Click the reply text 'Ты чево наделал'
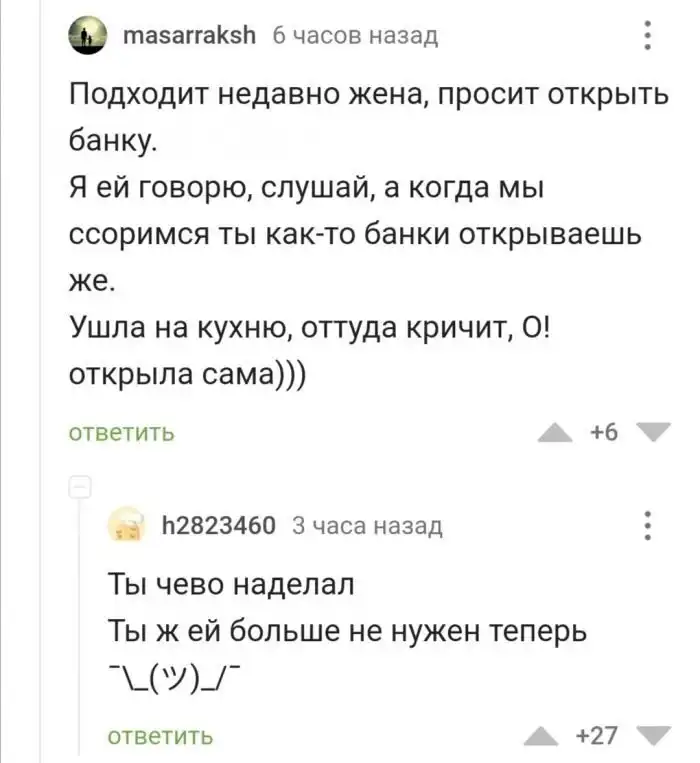The width and height of the screenshot is (700, 763). (230, 585)
